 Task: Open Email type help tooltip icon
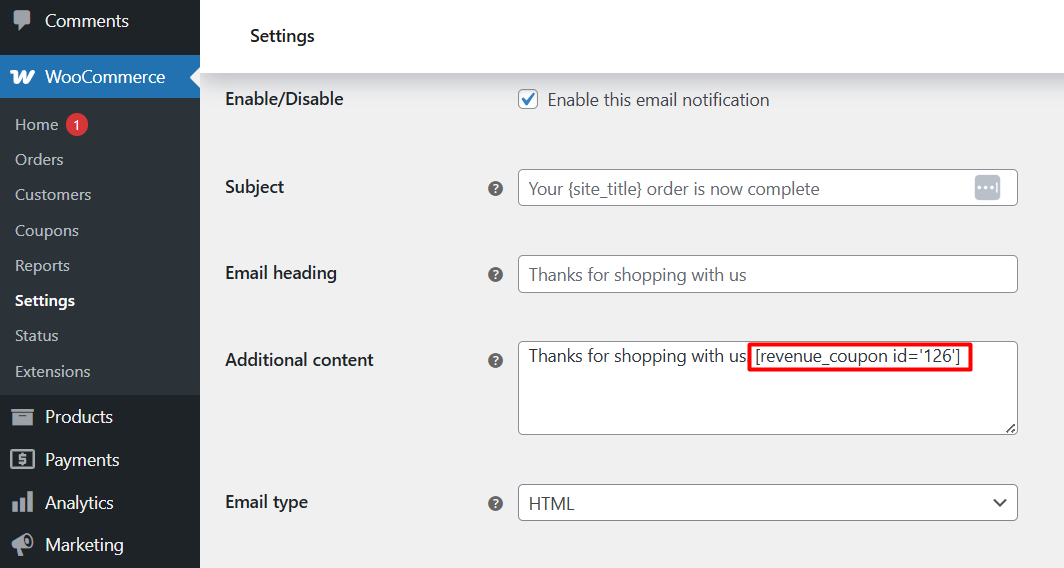coord(495,503)
